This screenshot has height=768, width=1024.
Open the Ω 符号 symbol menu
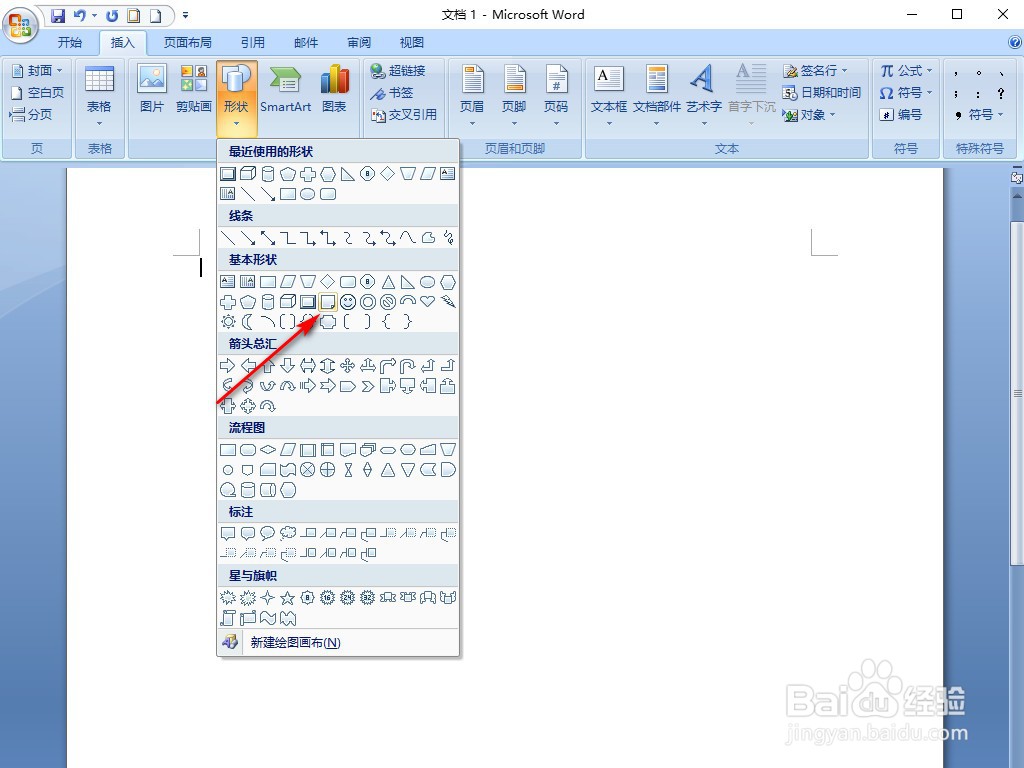(906, 93)
